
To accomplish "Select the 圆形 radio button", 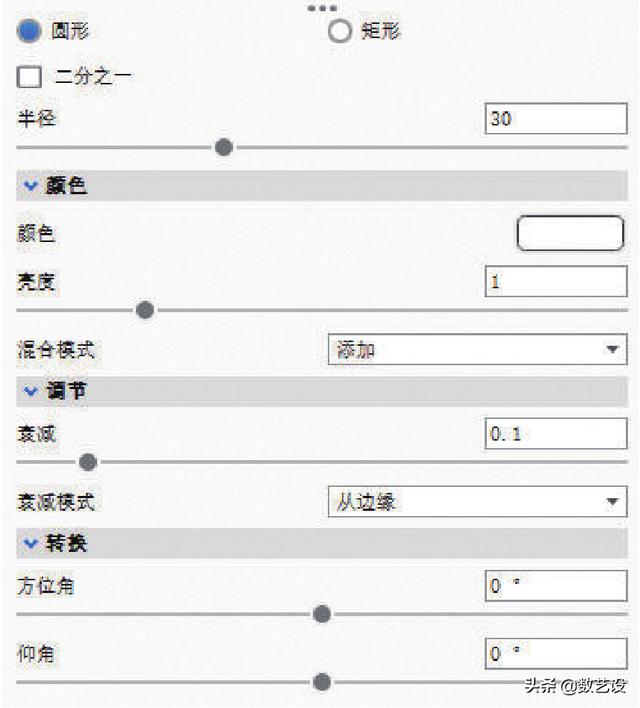I will pos(29,31).
